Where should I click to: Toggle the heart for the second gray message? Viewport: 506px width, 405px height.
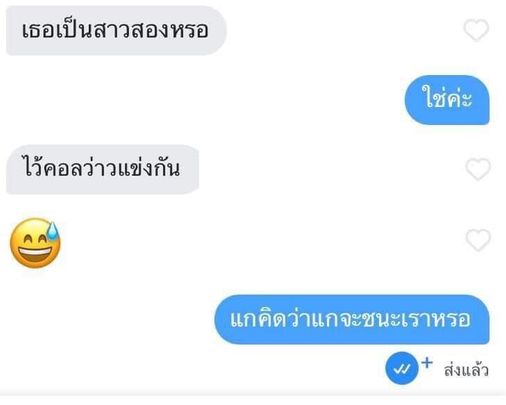point(478,169)
